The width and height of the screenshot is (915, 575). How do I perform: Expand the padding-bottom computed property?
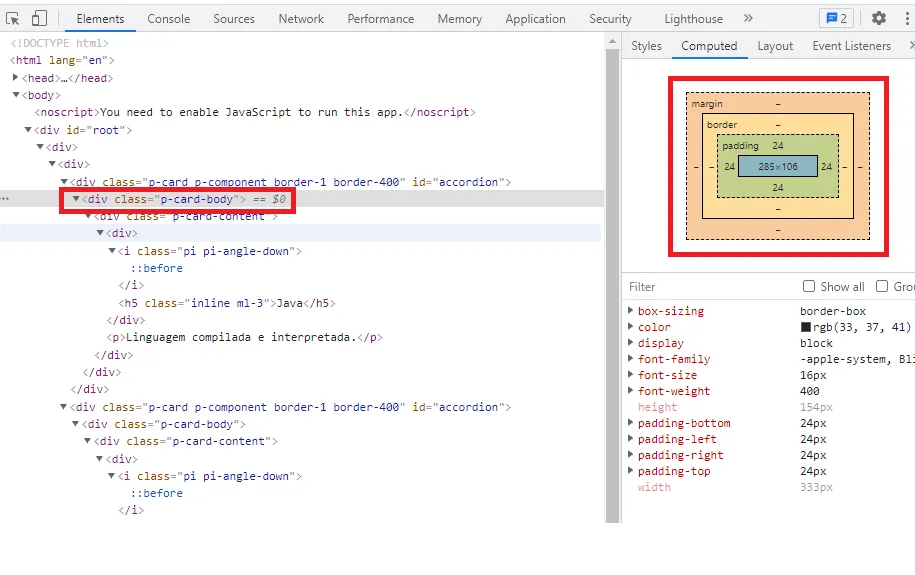(x=630, y=423)
